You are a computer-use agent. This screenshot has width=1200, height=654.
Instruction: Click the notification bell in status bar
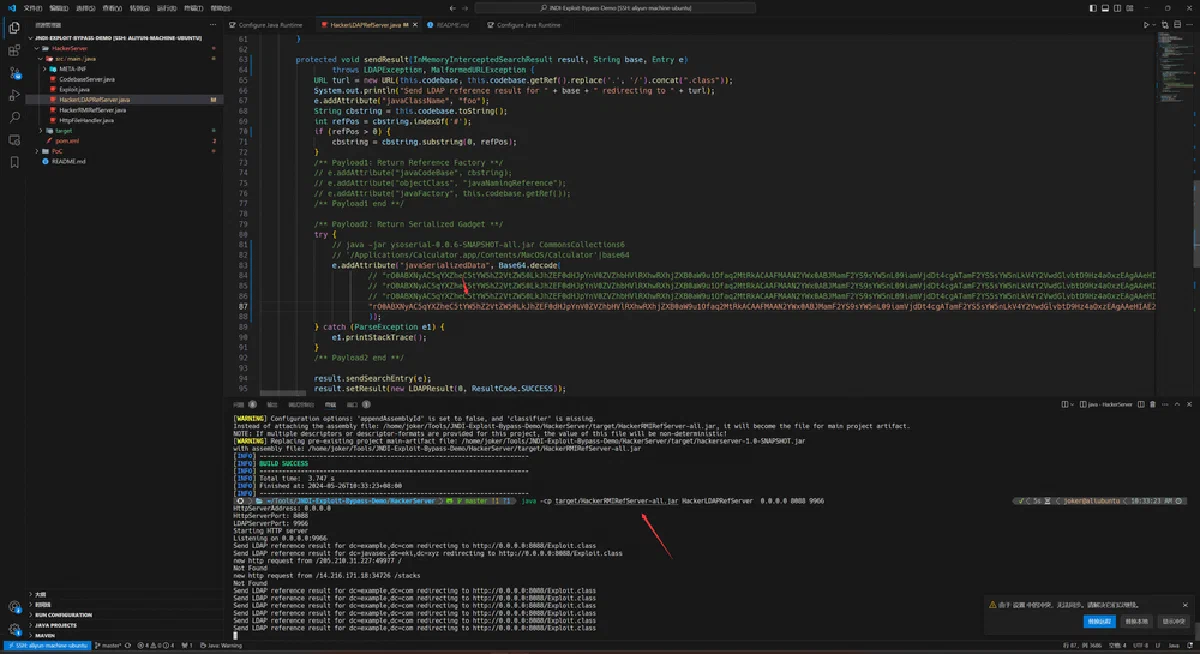pos(1190,645)
